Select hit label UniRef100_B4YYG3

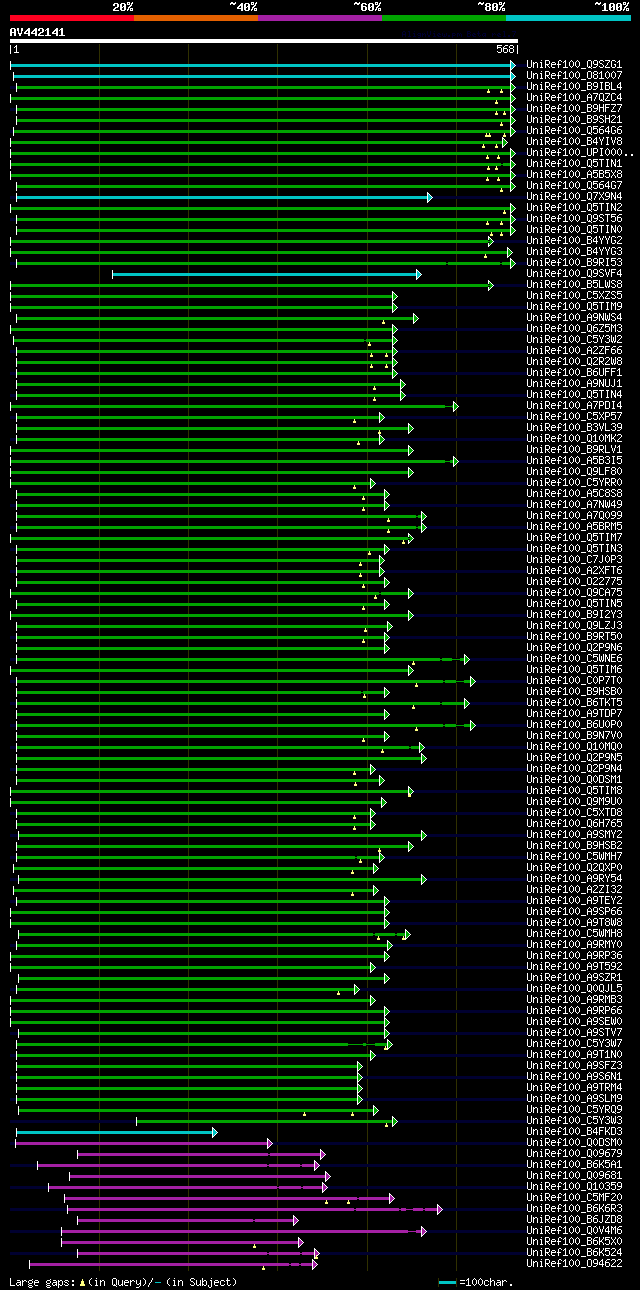pos(574,251)
